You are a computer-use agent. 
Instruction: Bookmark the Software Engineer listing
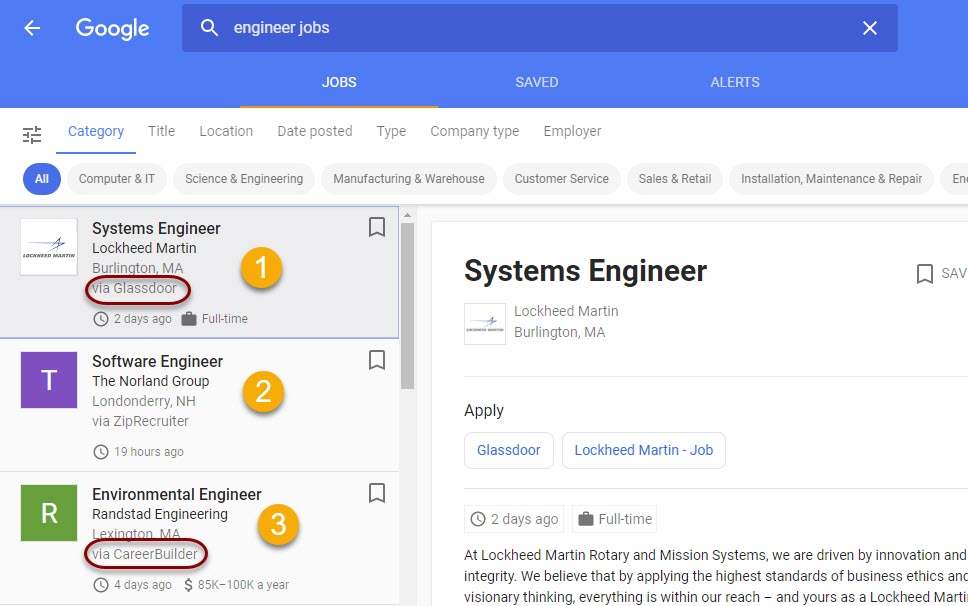[377, 360]
